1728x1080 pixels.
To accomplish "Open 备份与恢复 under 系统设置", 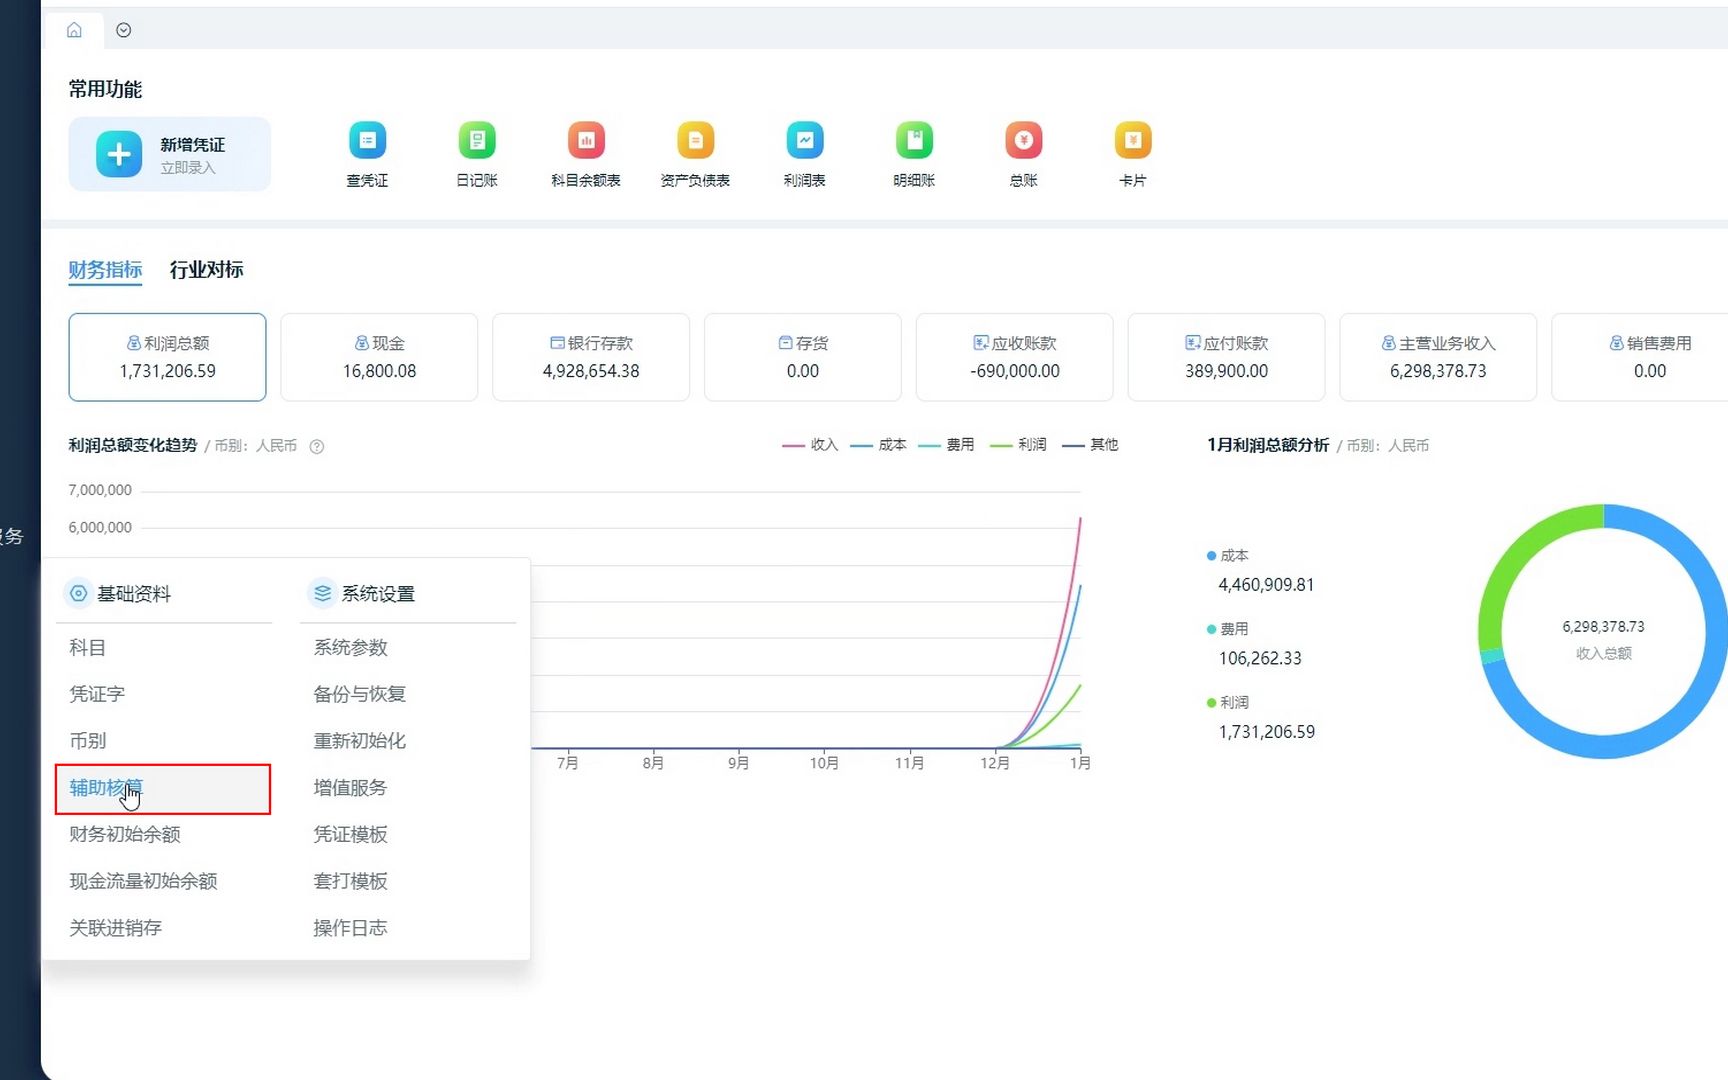I will (x=358, y=693).
